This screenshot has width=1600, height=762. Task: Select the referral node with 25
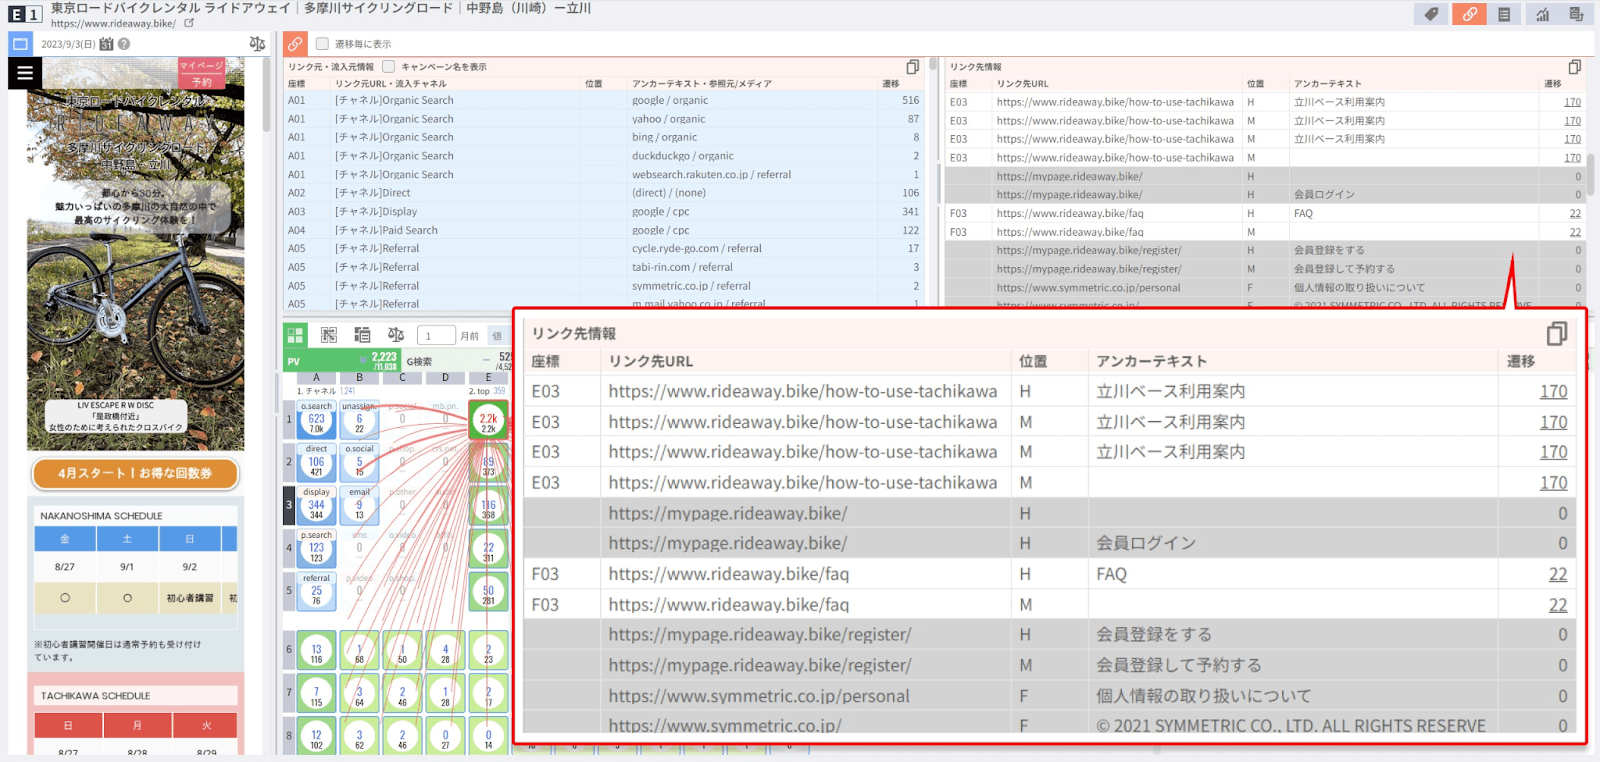point(317,592)
